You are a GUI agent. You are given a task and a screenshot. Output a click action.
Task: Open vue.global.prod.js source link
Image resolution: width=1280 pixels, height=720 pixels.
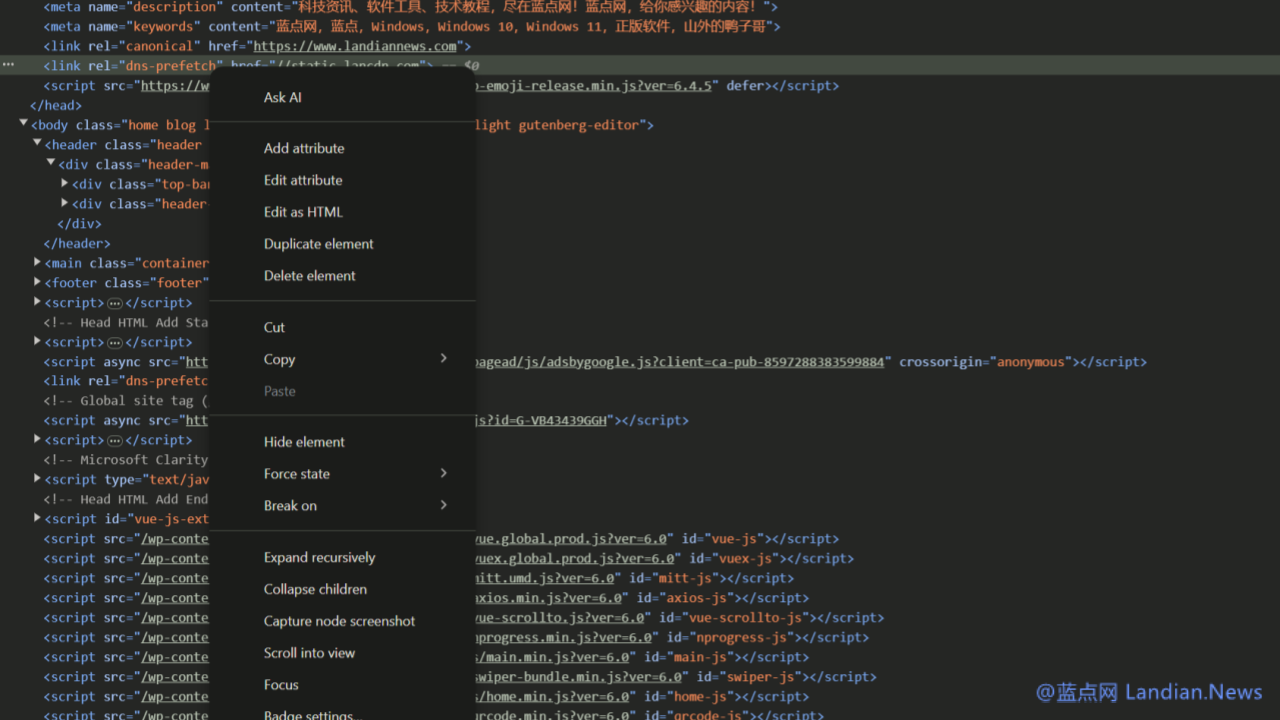(x=570, y=539)
